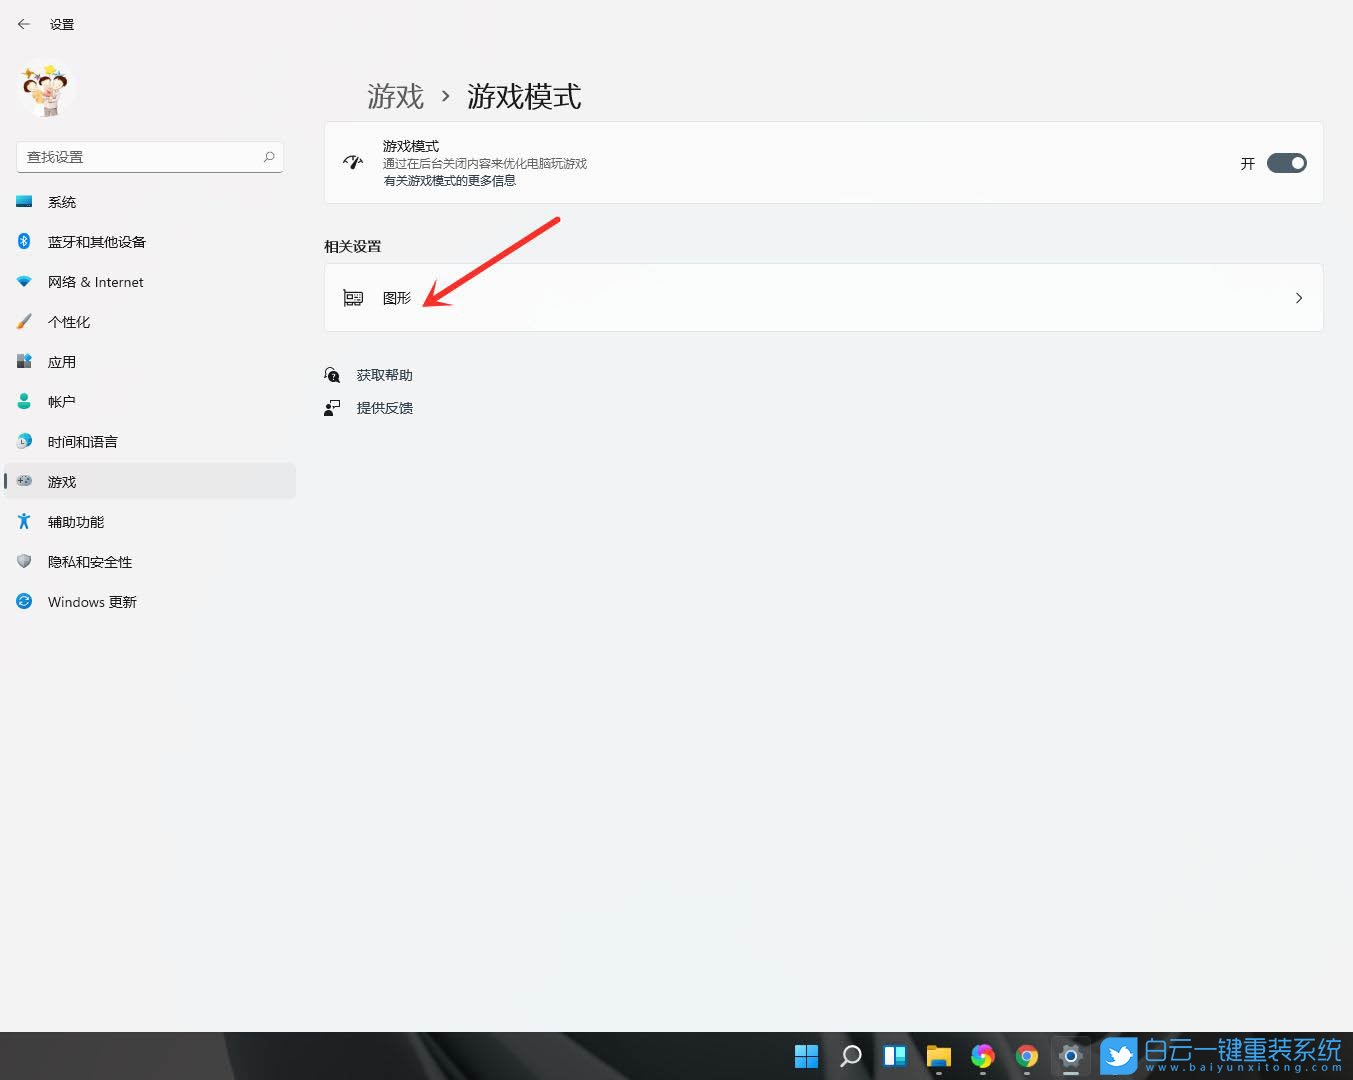Launch Chrome from the taskbar
Viewport: 1353px width, 1080px height.
point(1027,1056)
